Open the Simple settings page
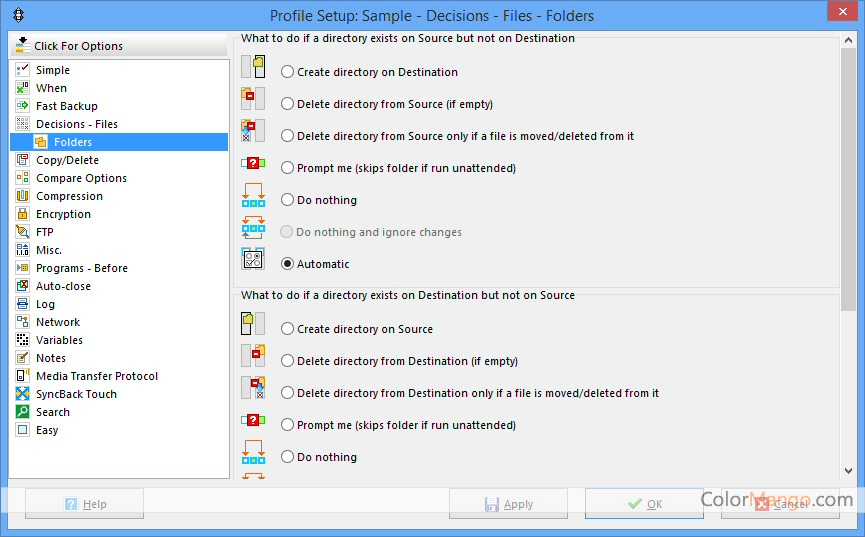 (53, 70)
